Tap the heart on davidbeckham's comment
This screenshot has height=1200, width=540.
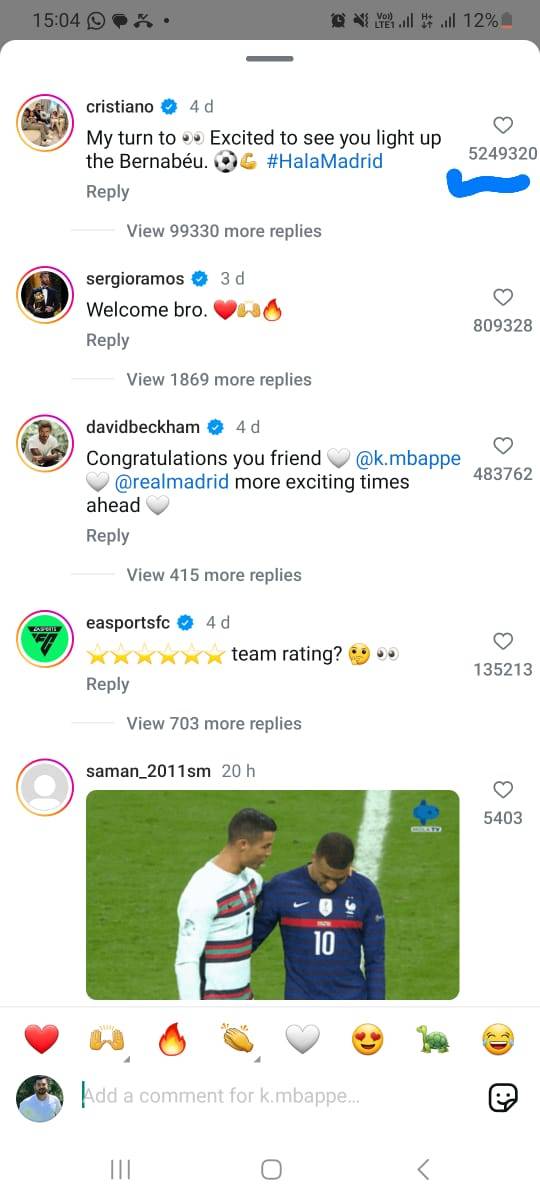(x=504, y=445)
